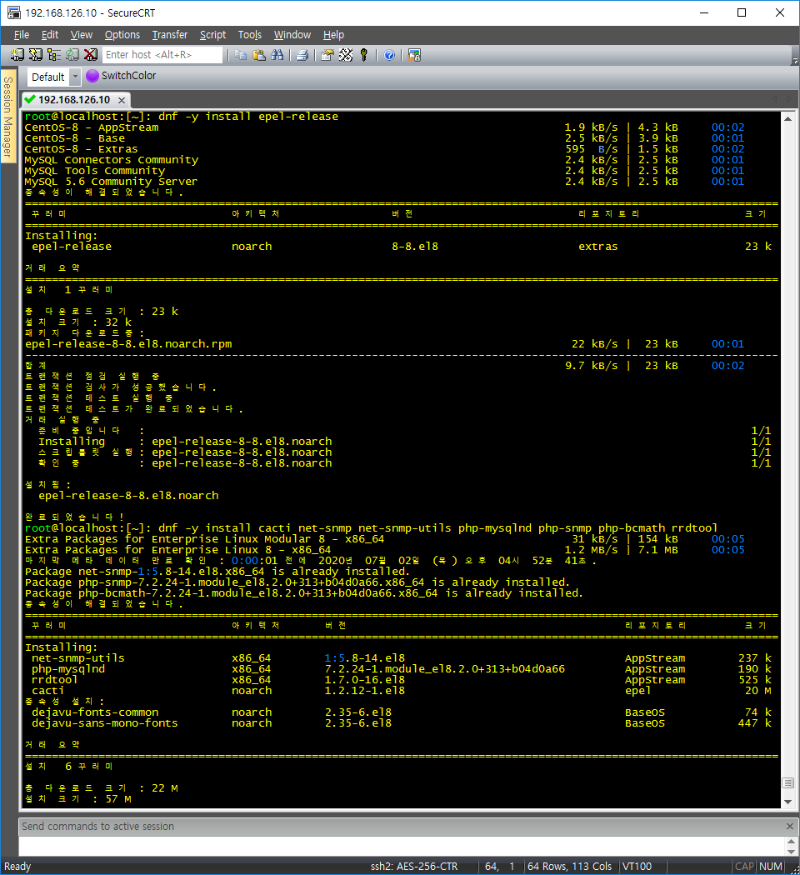The image size is (800, 875).
Task: Click the SwitchColor button
Action: coord(121,76)
